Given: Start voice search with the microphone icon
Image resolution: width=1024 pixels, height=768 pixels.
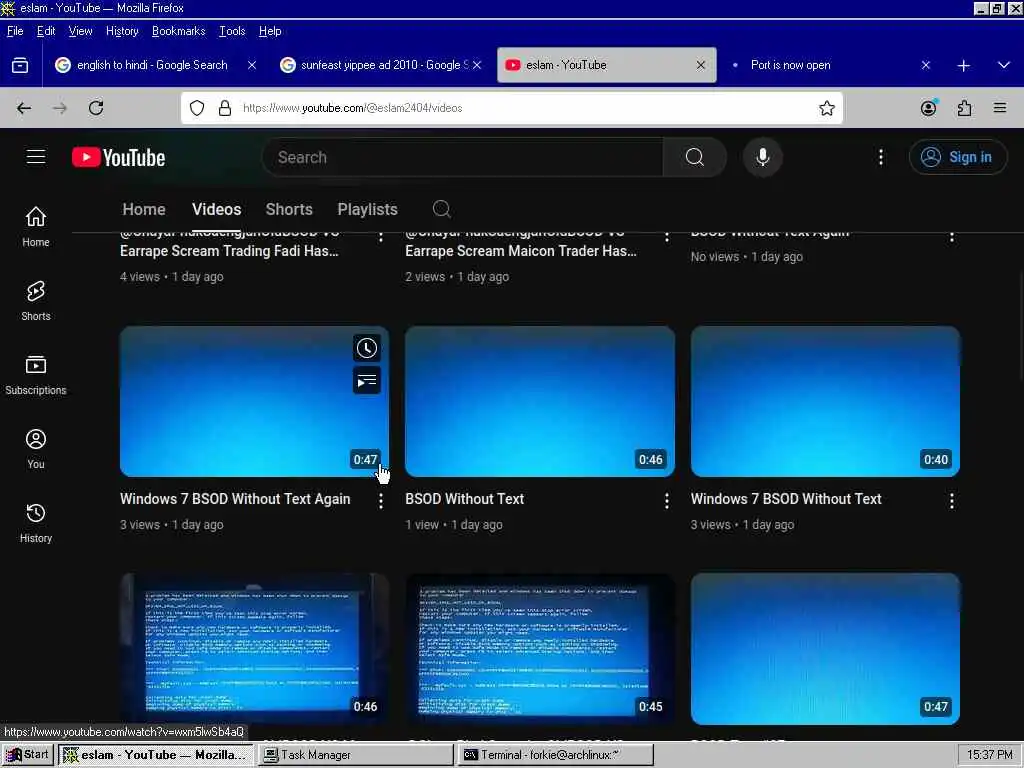Looking at the screenshot, I should click(762, 157).
